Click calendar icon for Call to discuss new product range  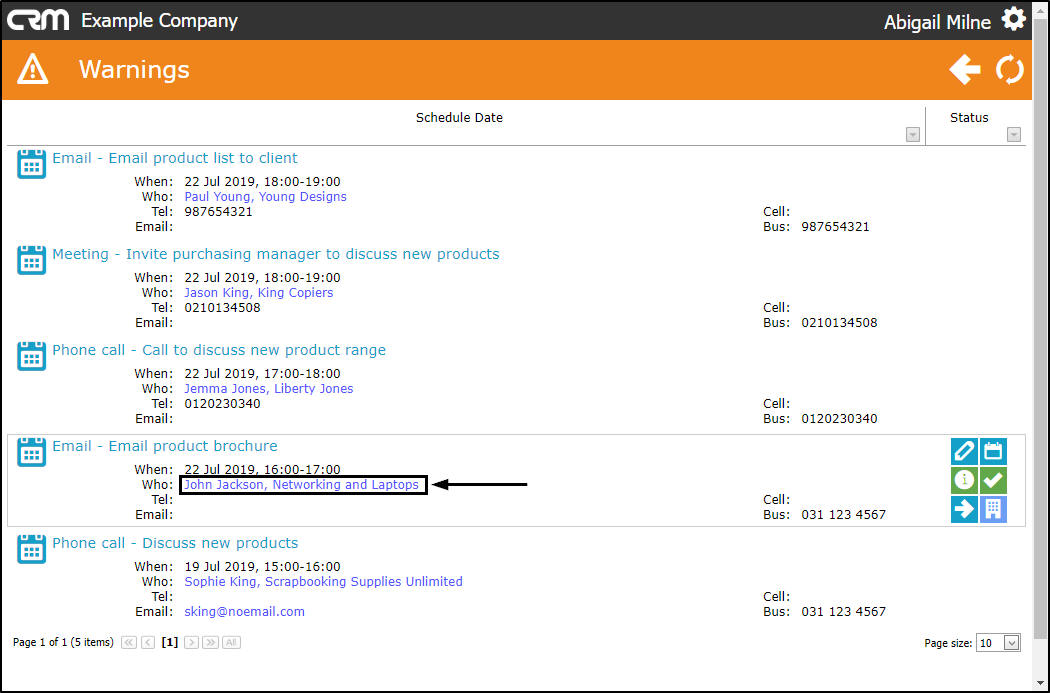click(x=31, y=356)
